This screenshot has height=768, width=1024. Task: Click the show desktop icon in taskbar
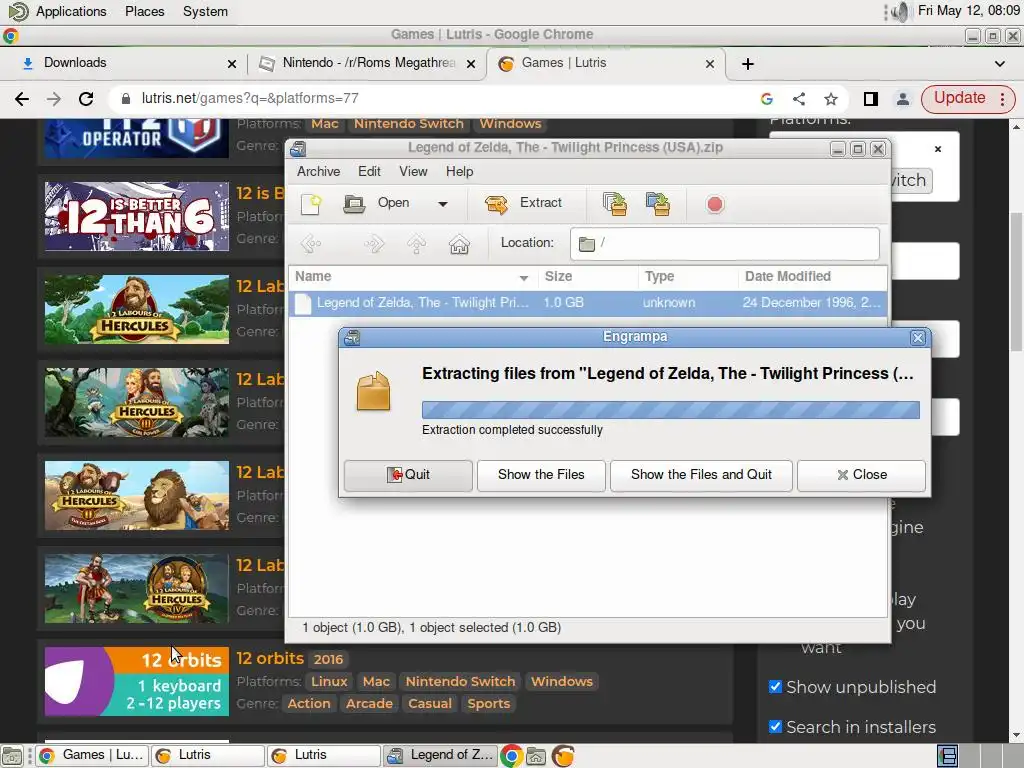[12, 756]
